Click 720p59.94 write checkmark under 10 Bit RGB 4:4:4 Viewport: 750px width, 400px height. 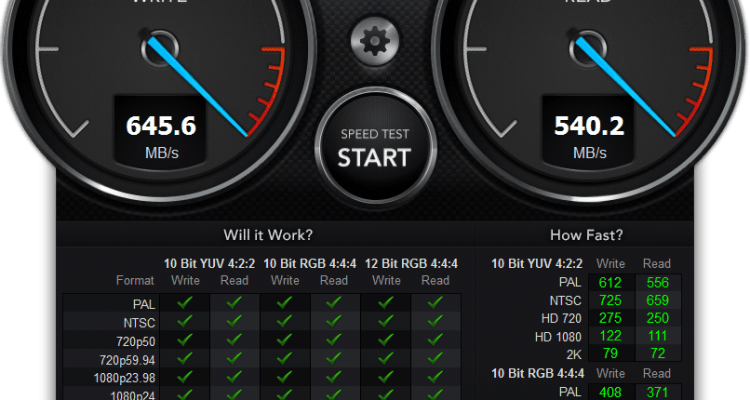pyautogui.click(x=285, y=359)
